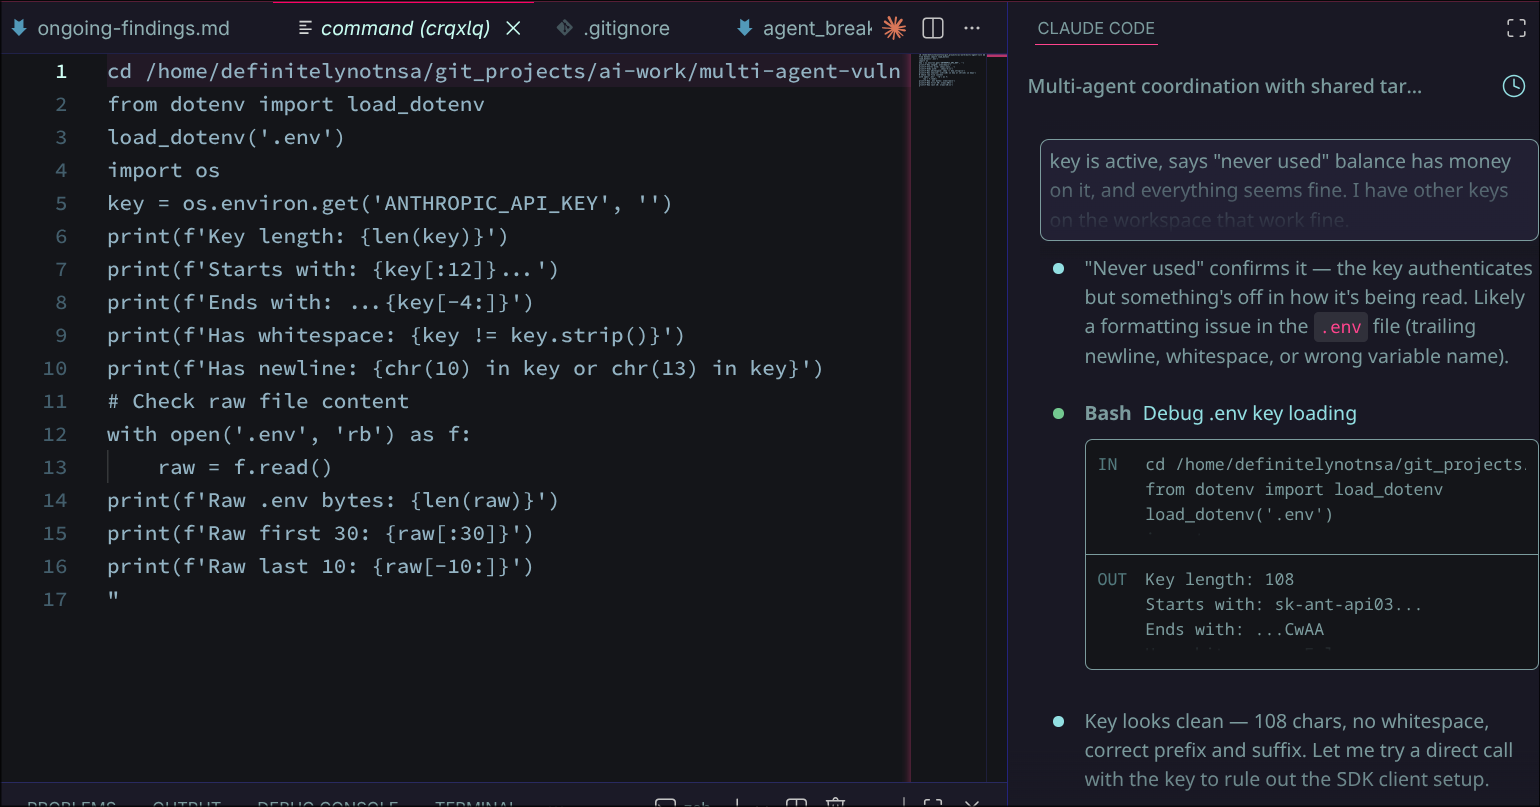This screenshot has width=1540, height=807.
Task: Select the command (crqxlq) editor tab
Action: coord(405,28)
